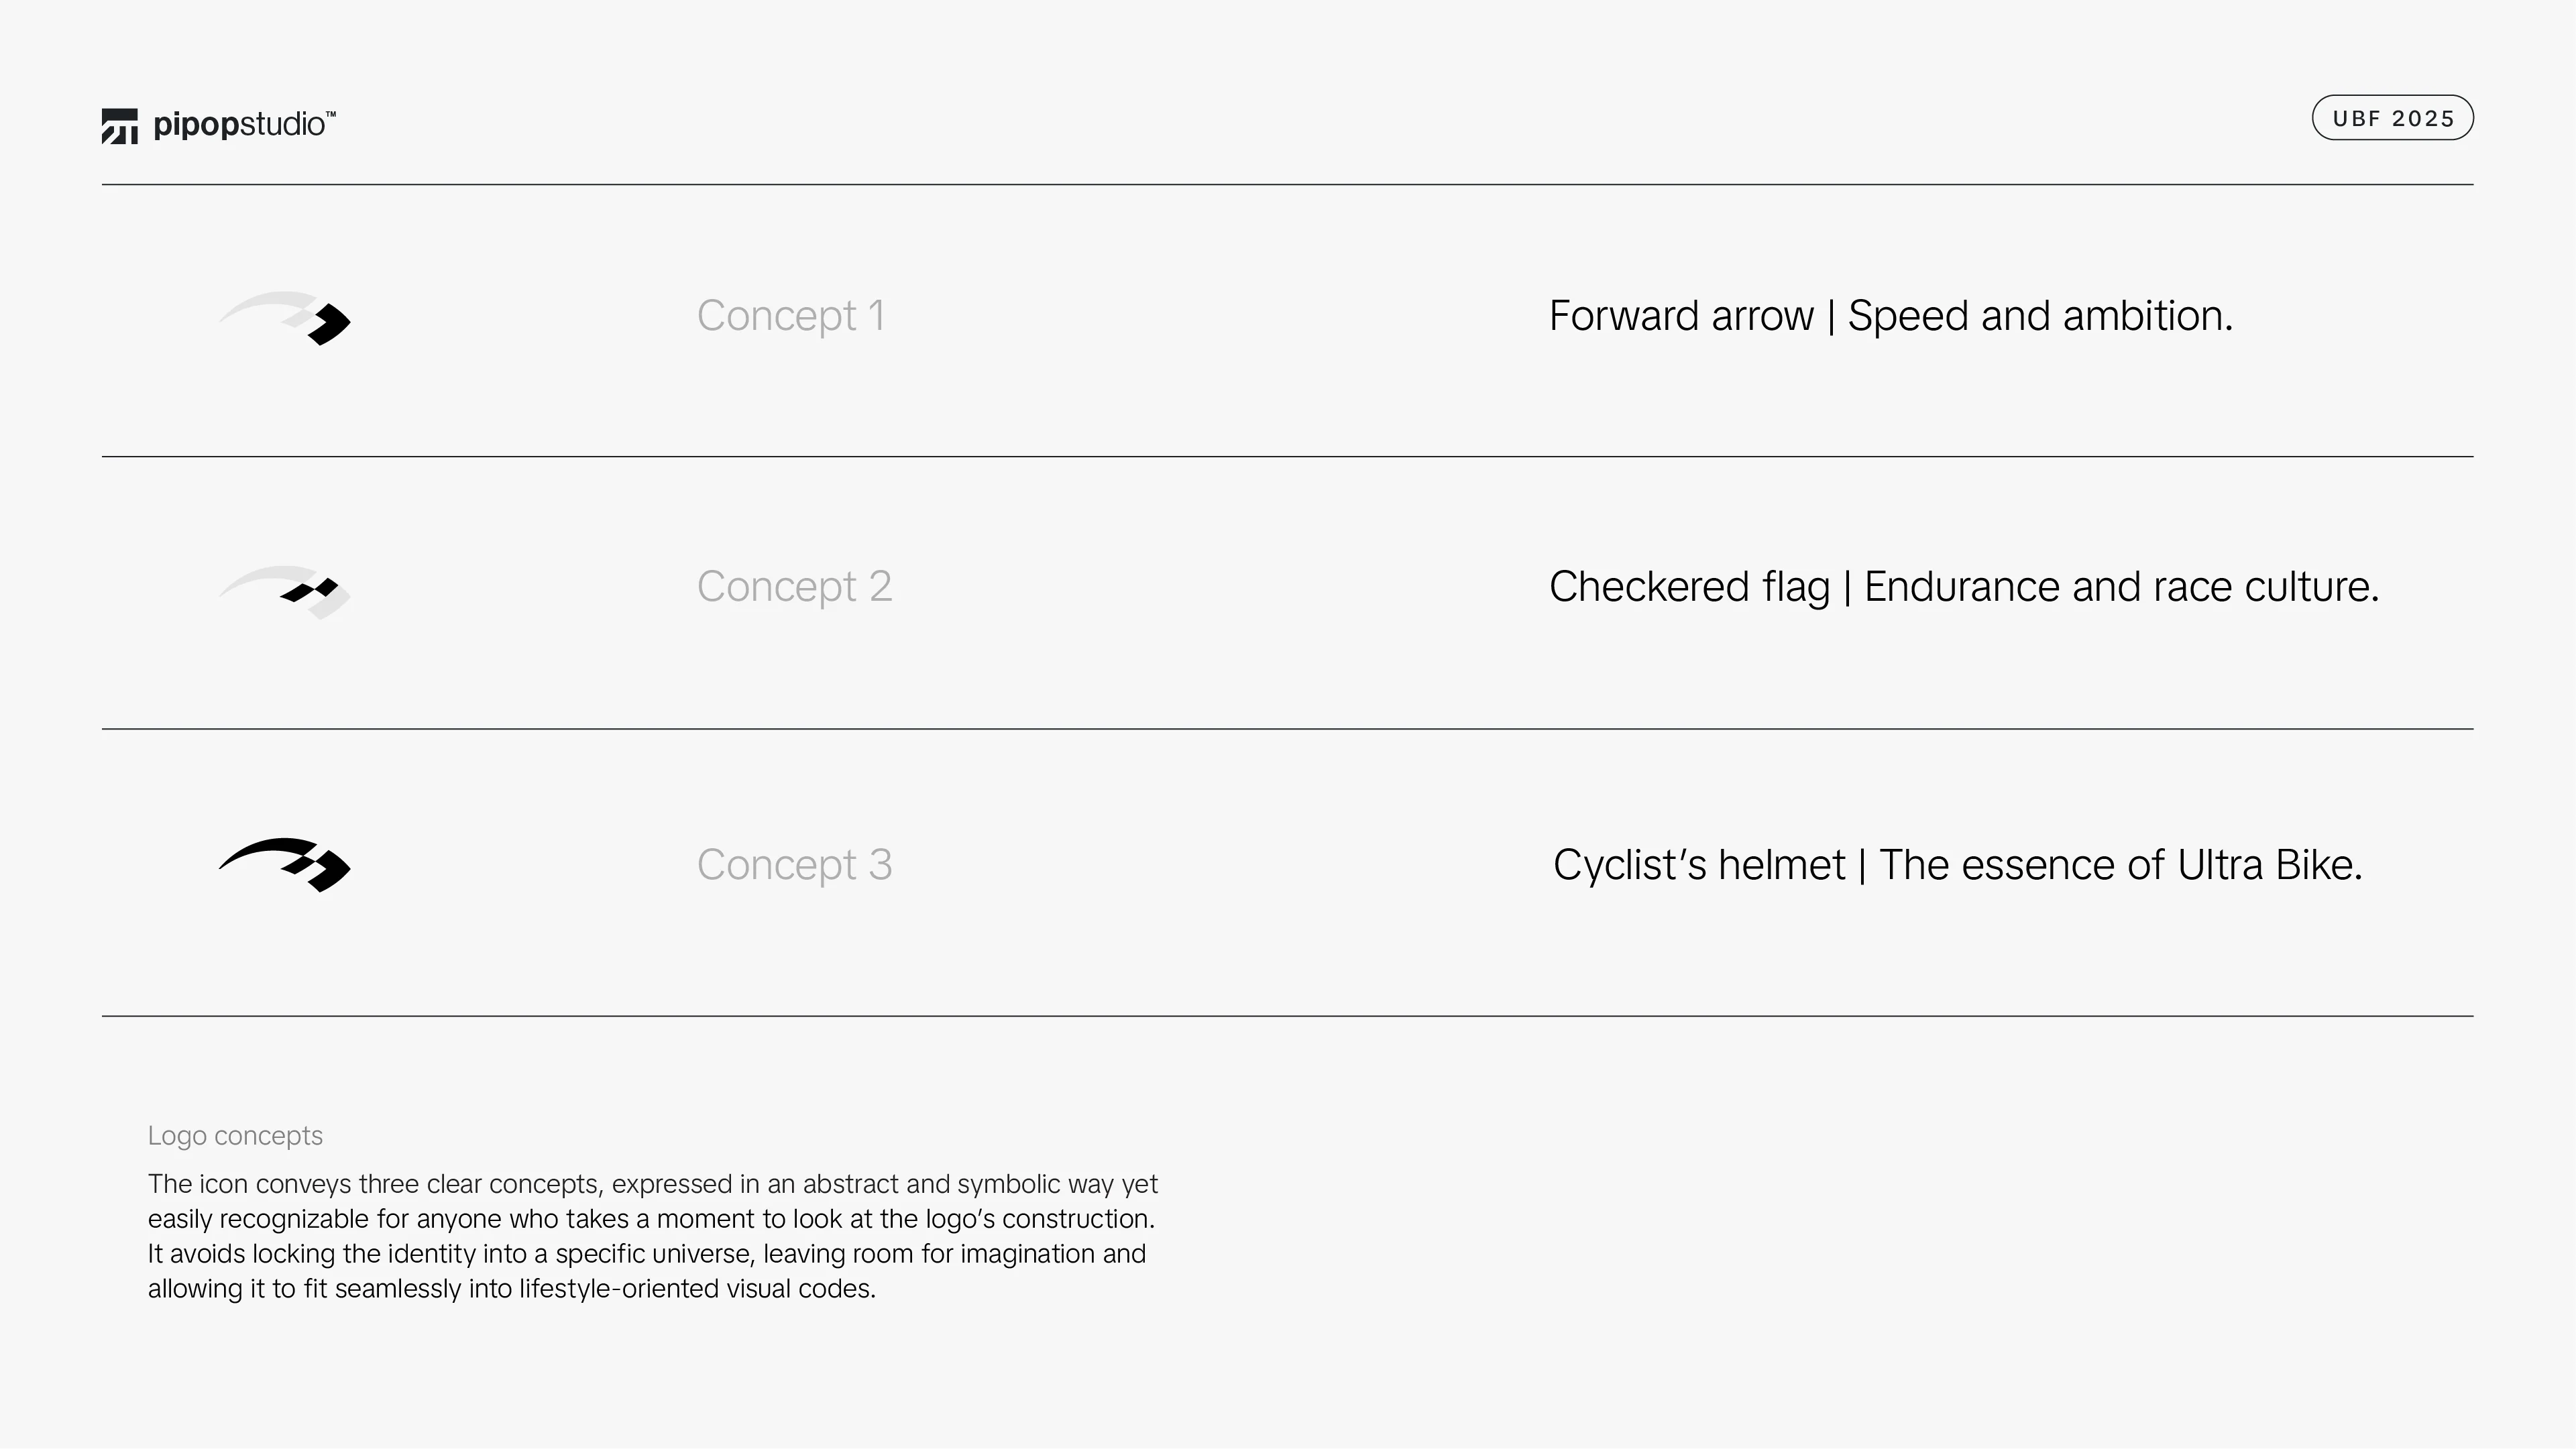Click the Concept 2 label
2576x1449 pixels.
(x=794, y=587)
